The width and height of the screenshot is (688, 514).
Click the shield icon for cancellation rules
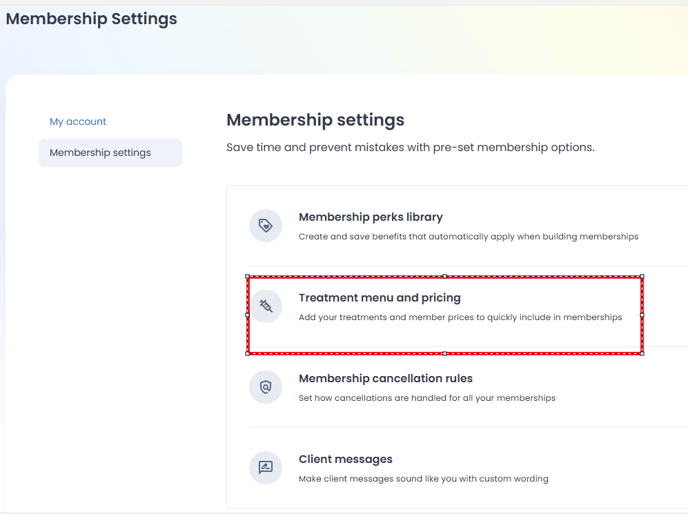coord(265,387)
